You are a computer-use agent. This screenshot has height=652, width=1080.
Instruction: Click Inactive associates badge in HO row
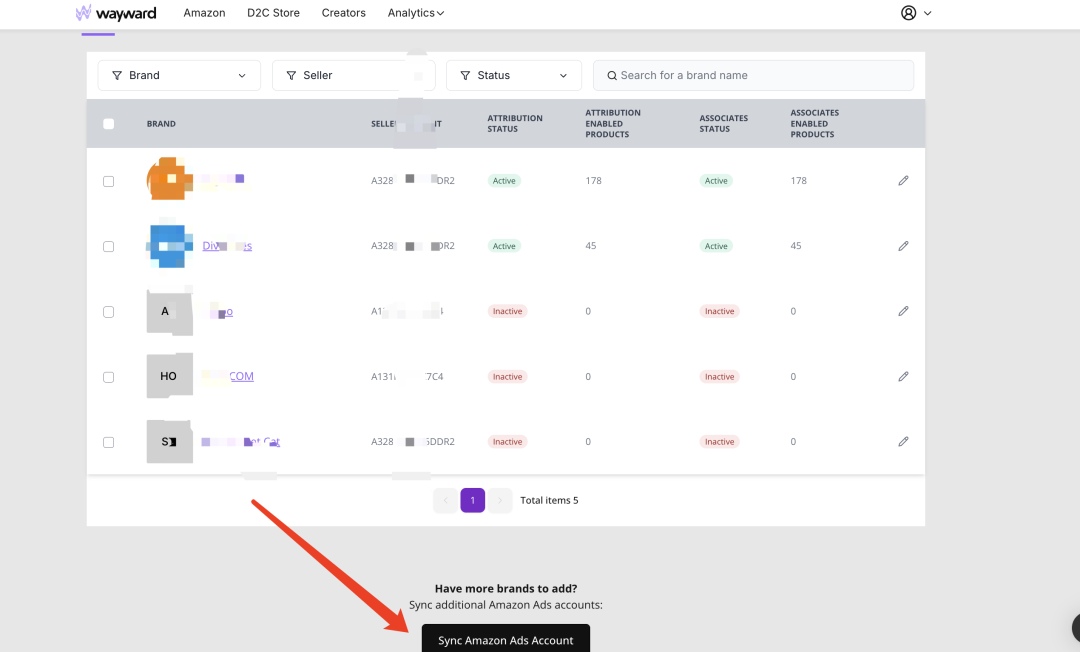pyautogui.click(x=720, y=377)
